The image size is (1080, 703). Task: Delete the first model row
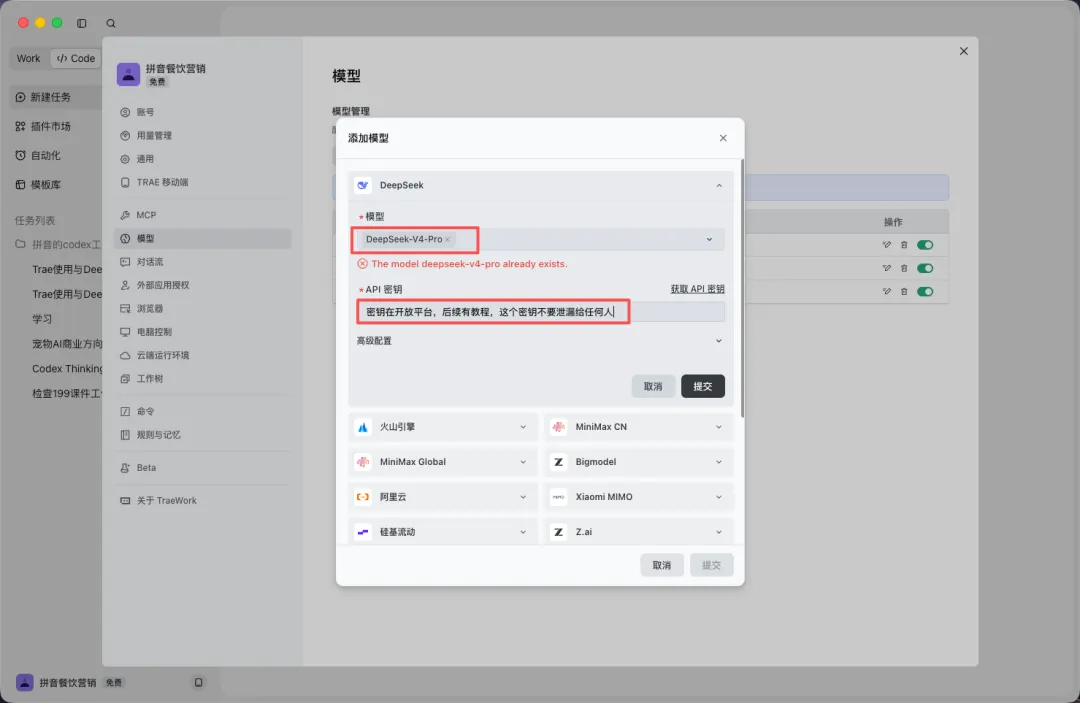(904, 245)
